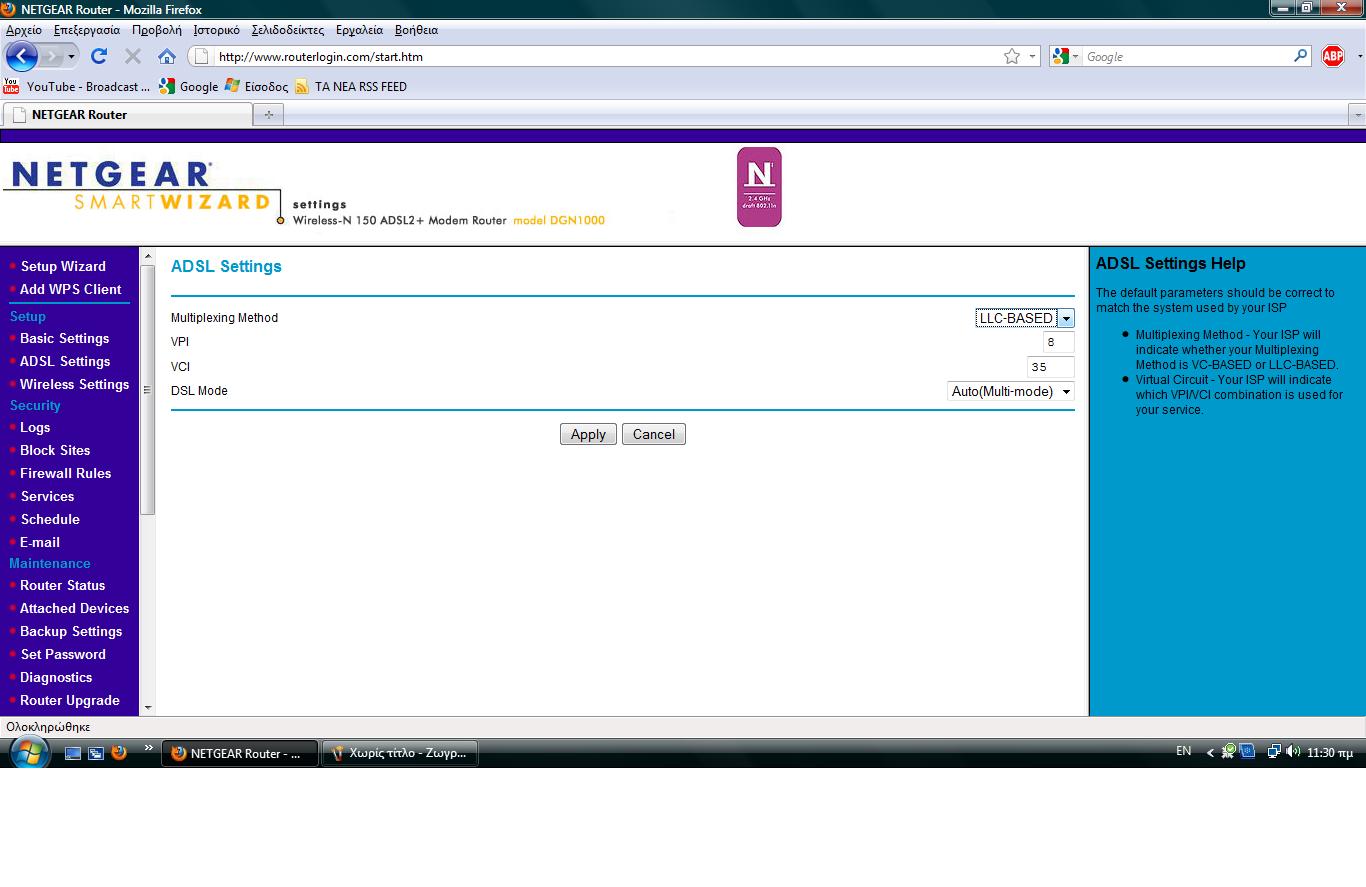Click the volume speaker tray icon
The height and width of the screenshot is (887, 1366).
pos(1292,752)
